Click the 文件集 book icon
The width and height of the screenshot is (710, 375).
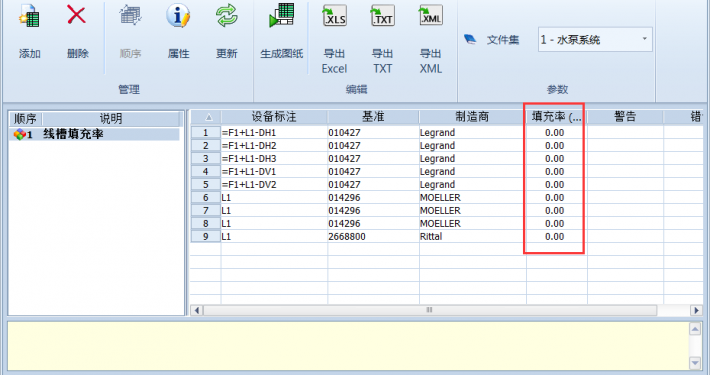point(470,40)
